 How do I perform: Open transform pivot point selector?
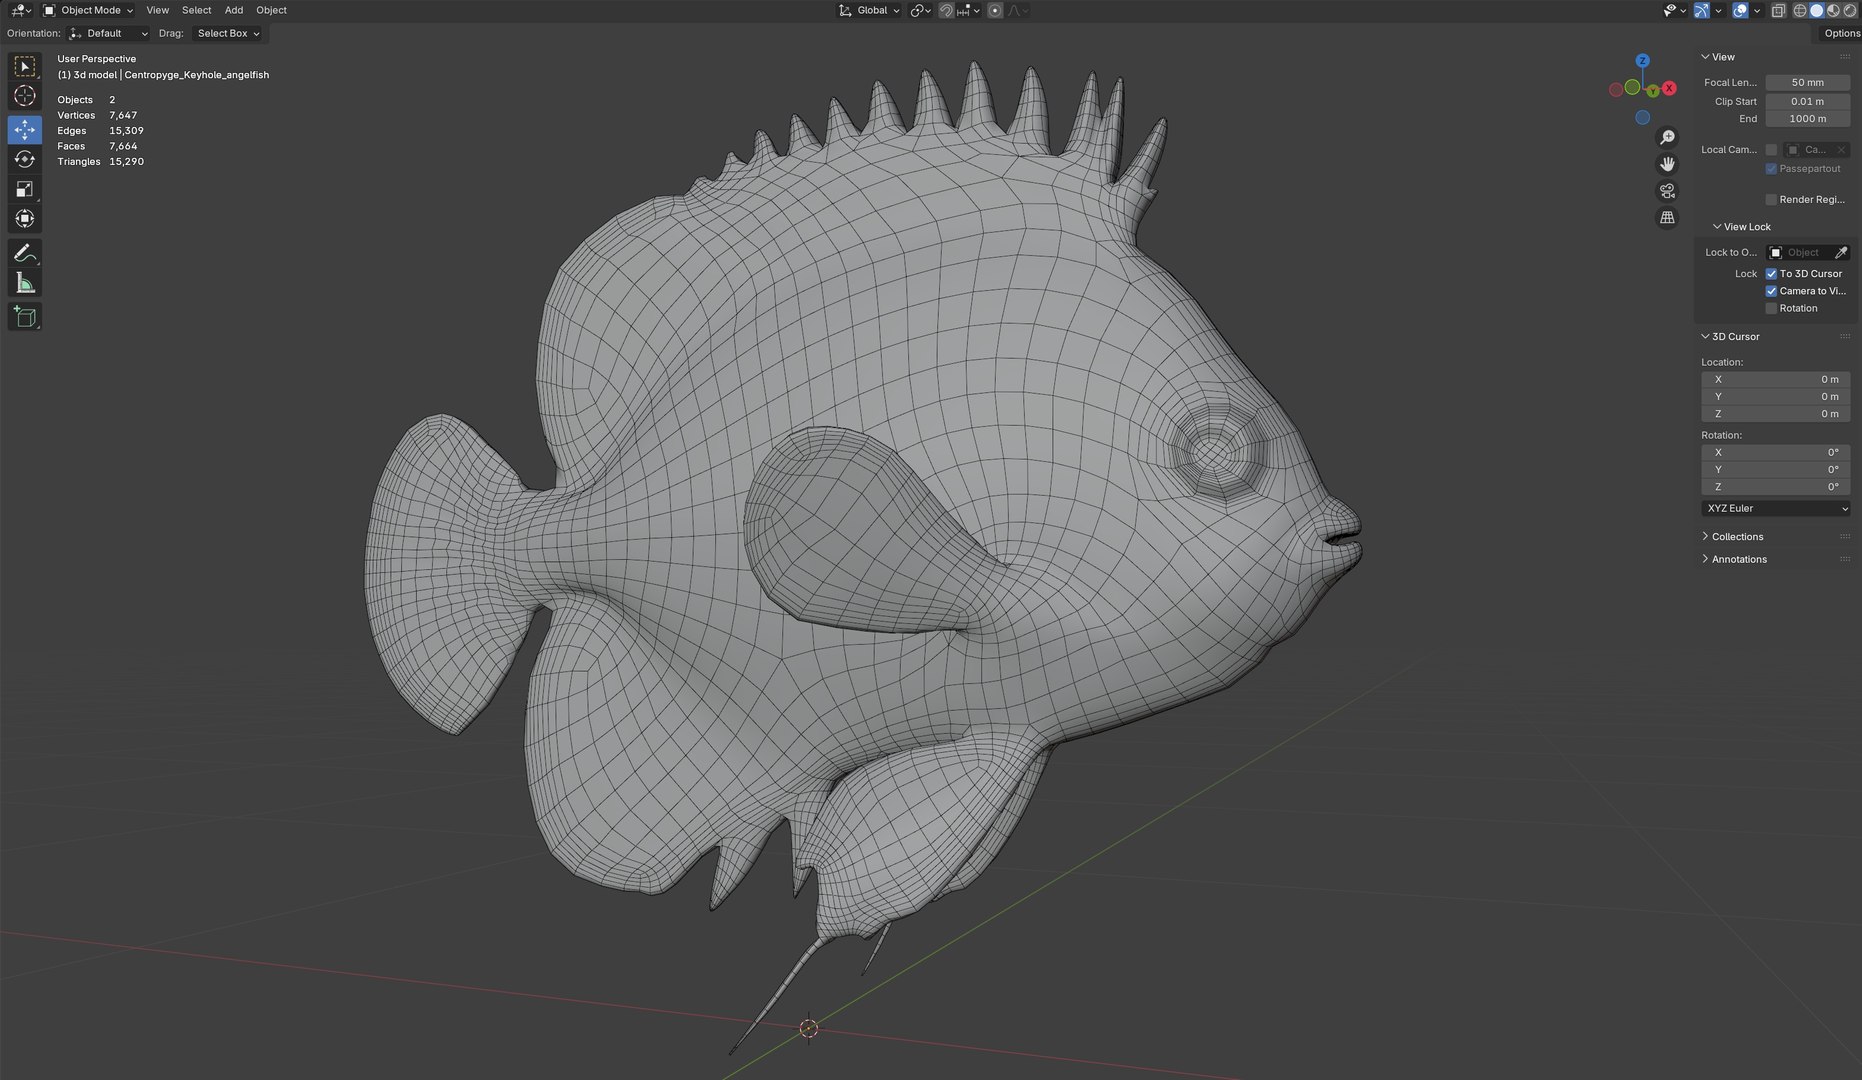click(920, 10)
